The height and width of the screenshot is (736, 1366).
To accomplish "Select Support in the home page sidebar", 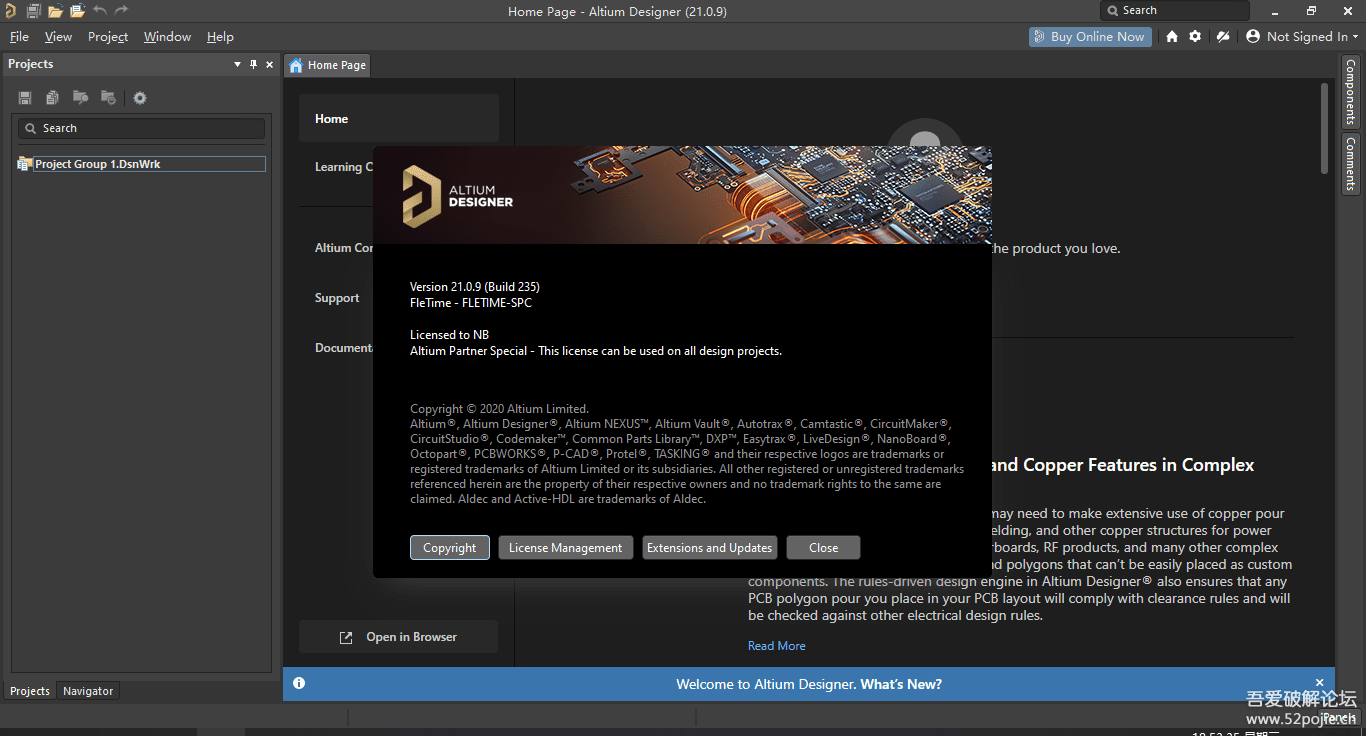I will (337, 298).
